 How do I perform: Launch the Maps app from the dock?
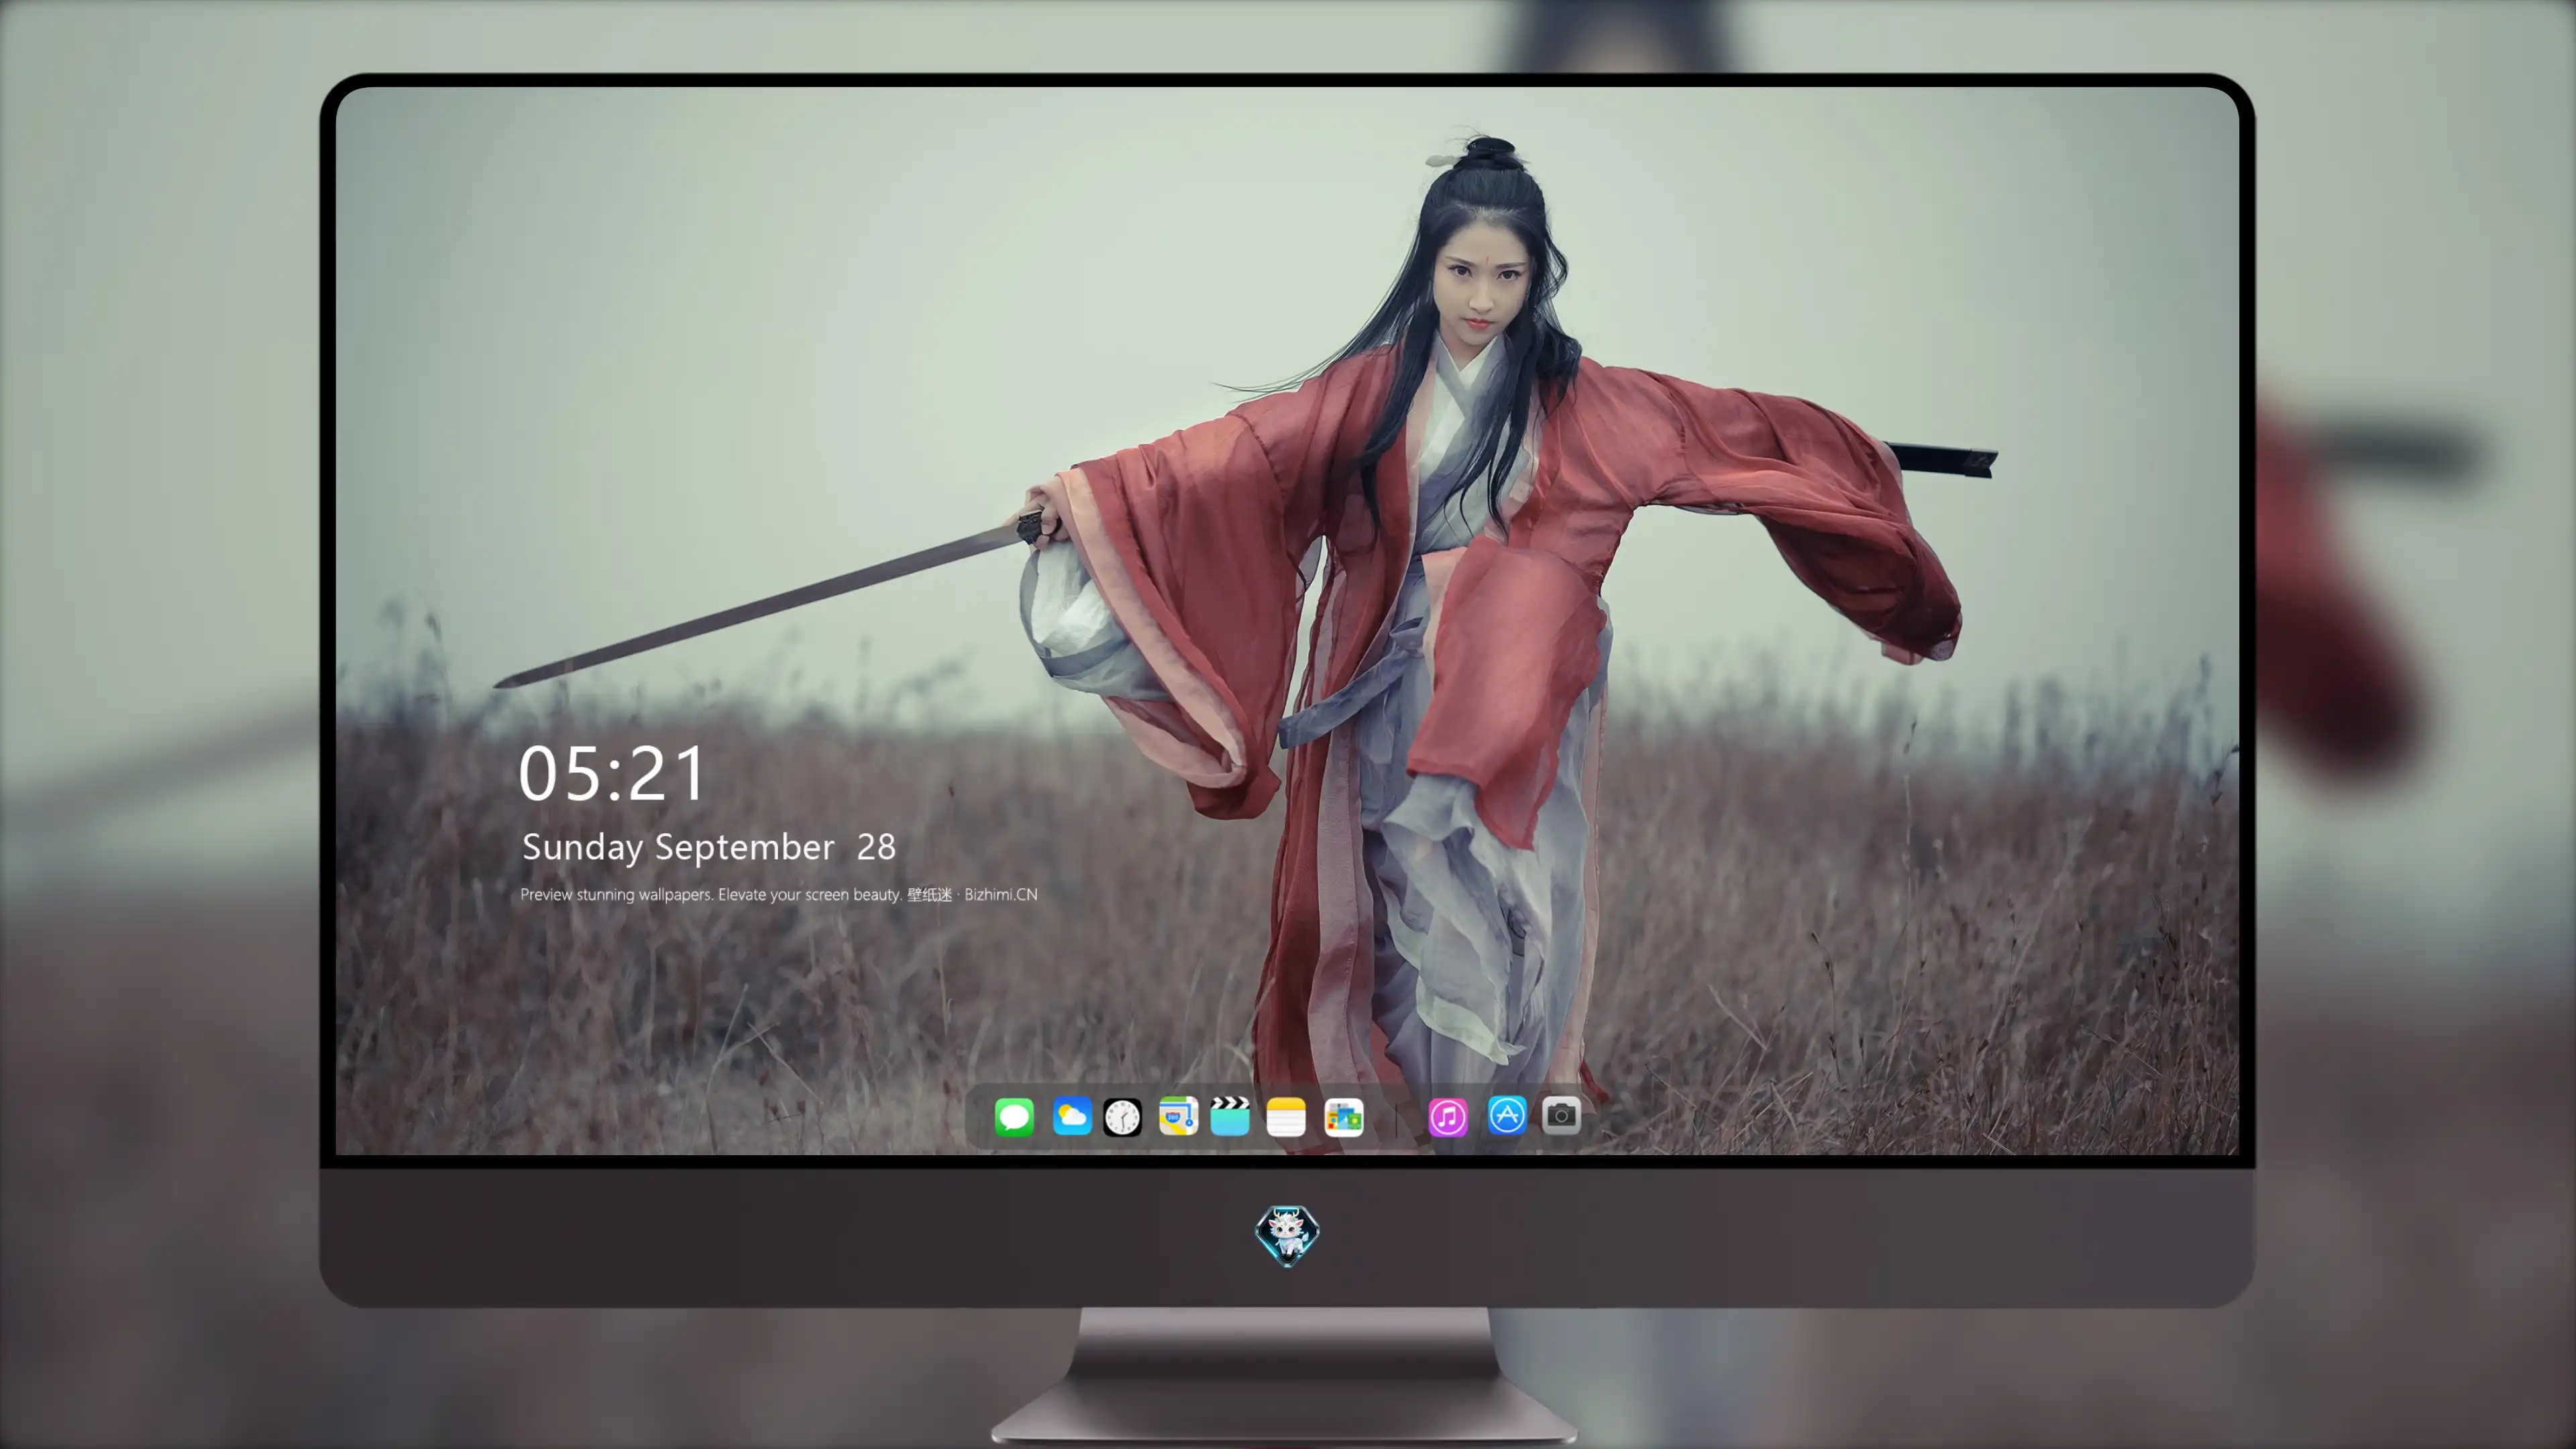coord(1178,1116)
